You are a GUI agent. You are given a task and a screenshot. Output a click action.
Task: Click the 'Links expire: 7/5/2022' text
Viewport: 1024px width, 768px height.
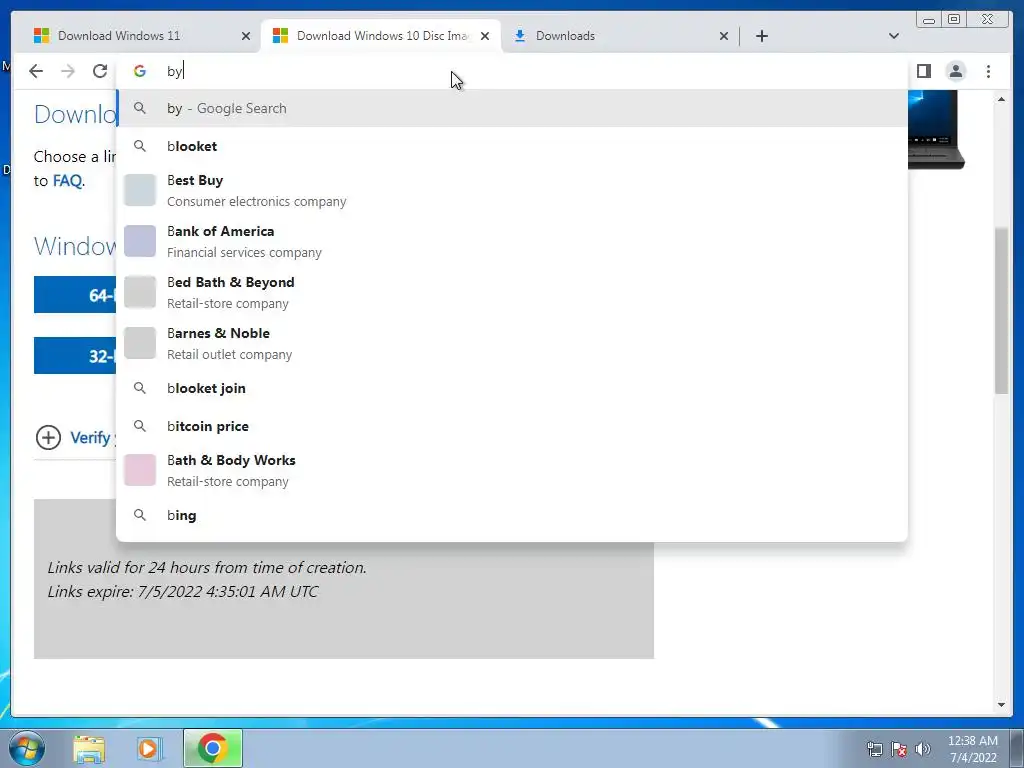coord(183,592)
